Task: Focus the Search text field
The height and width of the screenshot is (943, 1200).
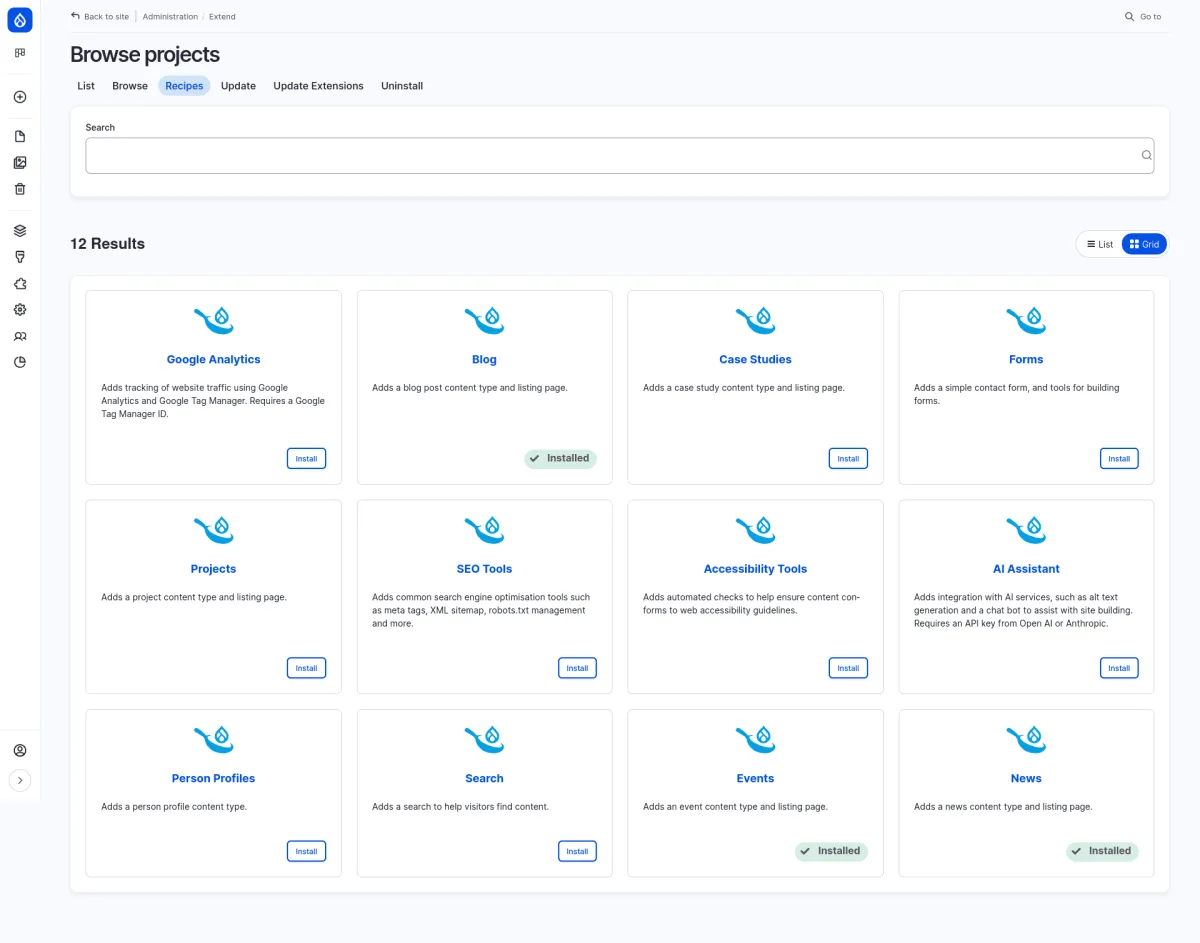Action: 619,156
